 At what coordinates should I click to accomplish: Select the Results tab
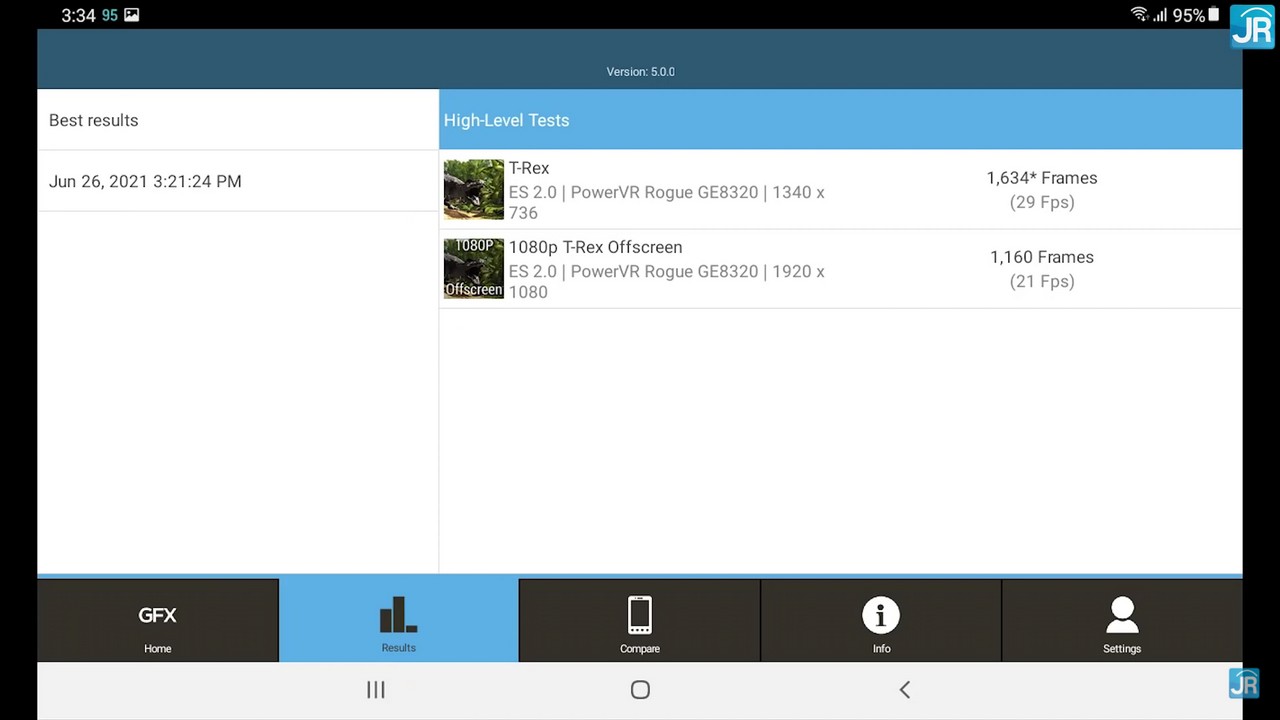coord(398,620)
